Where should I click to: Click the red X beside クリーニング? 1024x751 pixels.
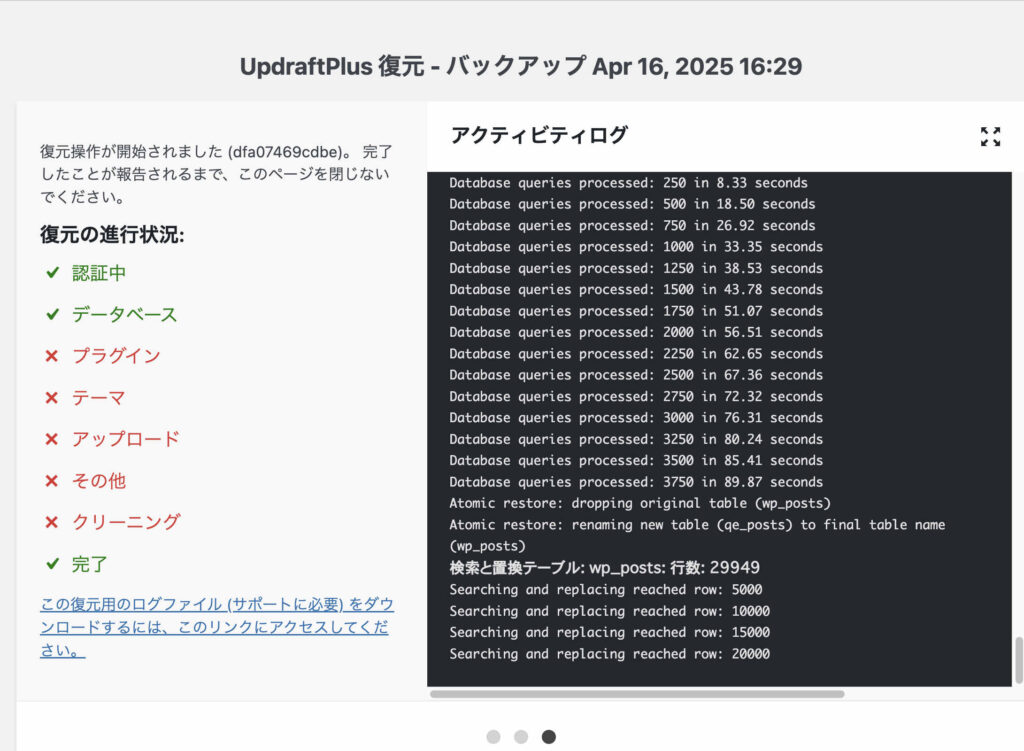[52, 522]
